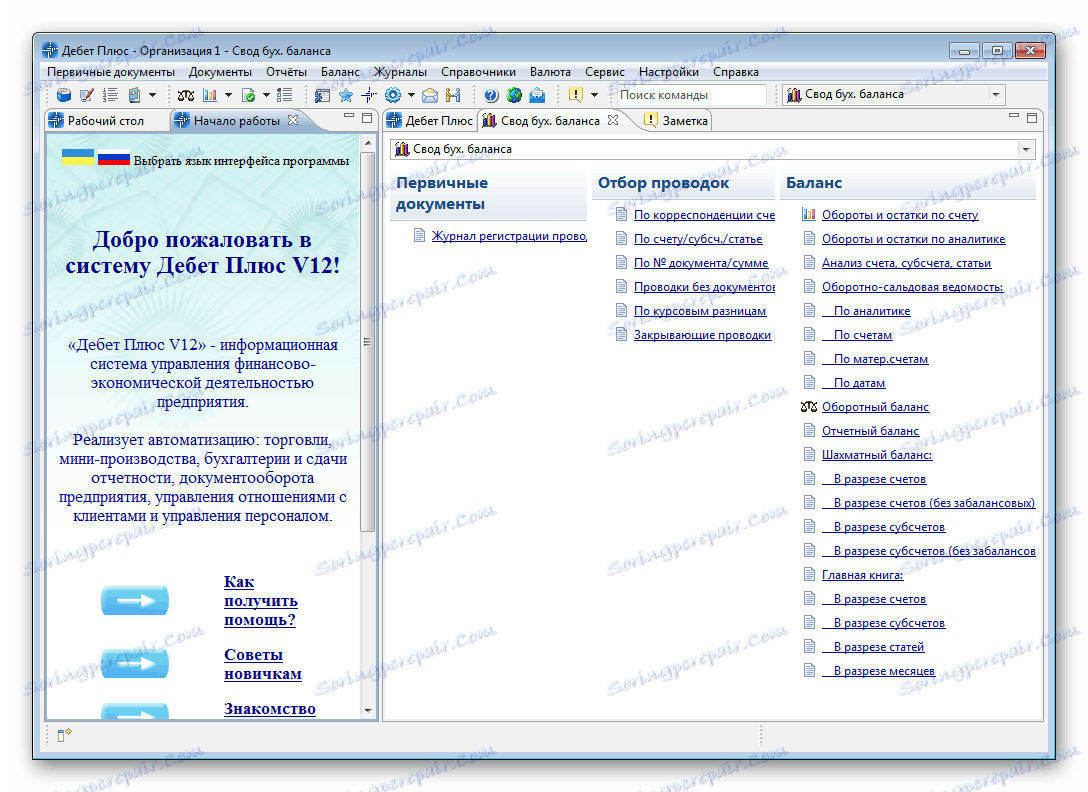Expand the toolbar Свод бух. баланса combo box
The height and width of the screenshot is (792, 1088).
coord(996,94)
